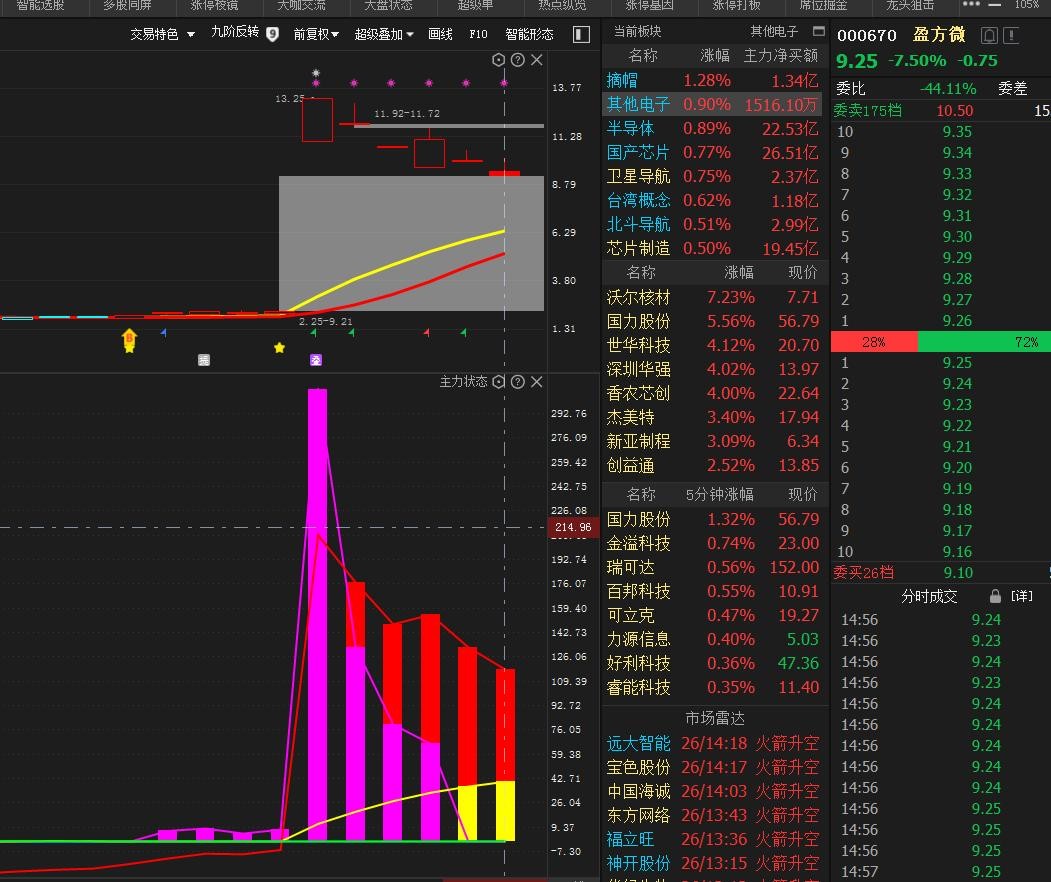Open the 多股同屏 tab
This screenshot has height=882, width=1051.
coord(127,5)
